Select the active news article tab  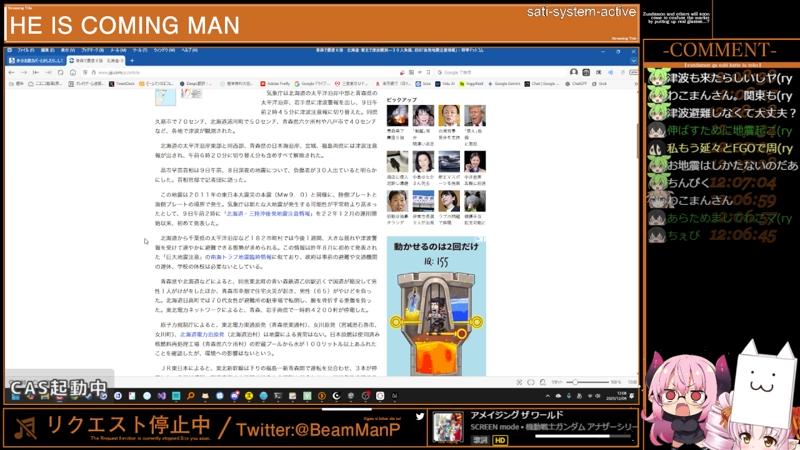tap(96, 60)
